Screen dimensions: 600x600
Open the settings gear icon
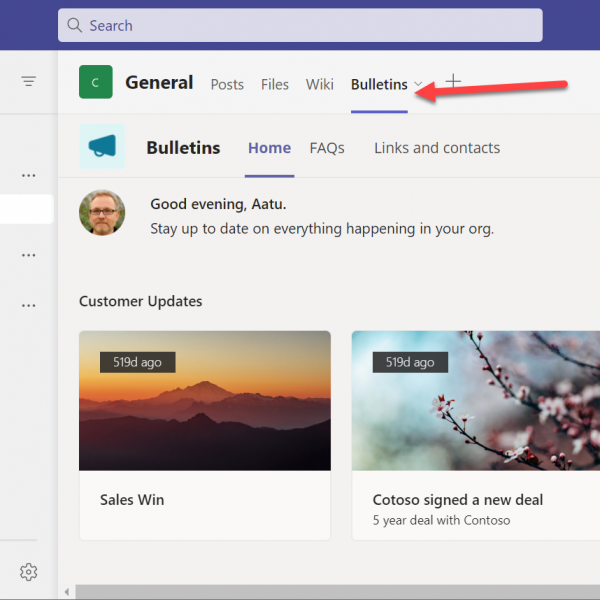(x=29, y=572)
